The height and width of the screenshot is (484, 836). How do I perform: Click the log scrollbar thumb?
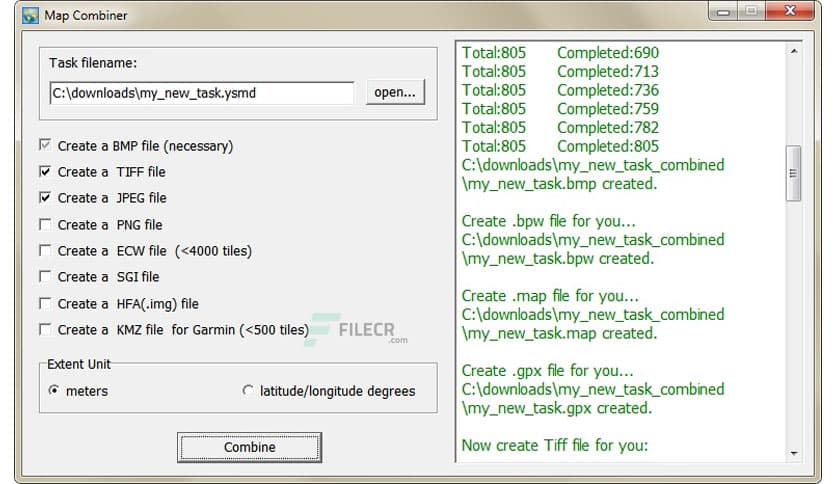793,173
